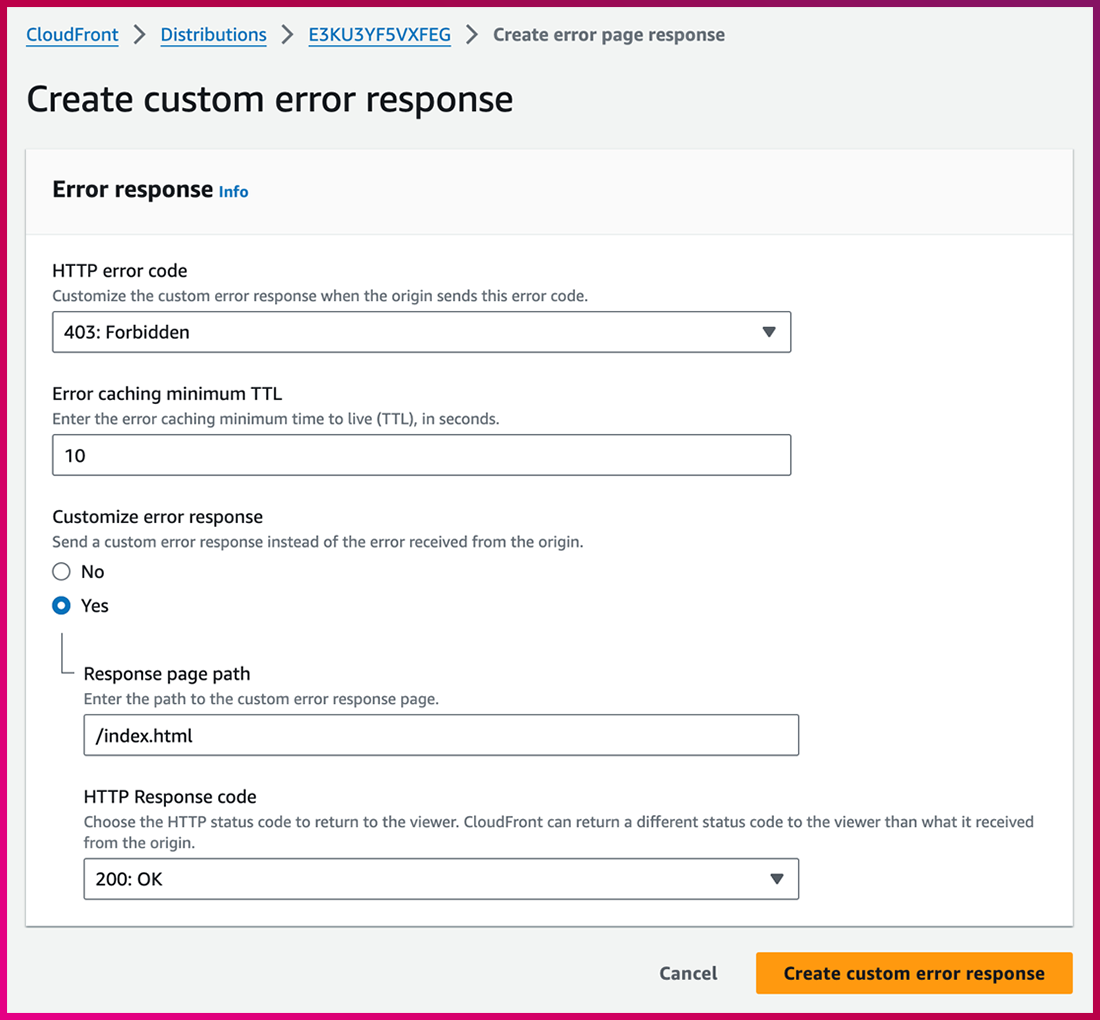Click the Response page path input field
Image resolution: width=1100 pixels, height=1020 pixels.
point(440,735)
